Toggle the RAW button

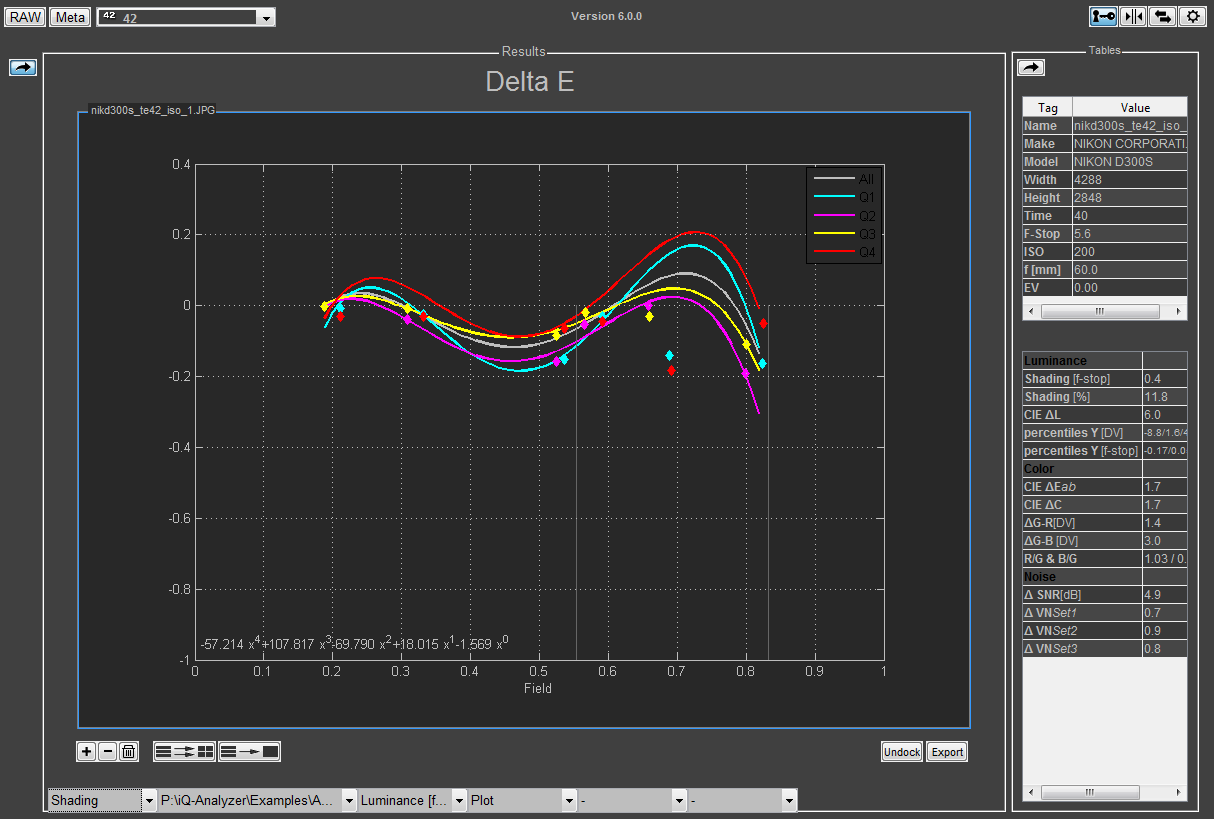[x=25, y=17]
